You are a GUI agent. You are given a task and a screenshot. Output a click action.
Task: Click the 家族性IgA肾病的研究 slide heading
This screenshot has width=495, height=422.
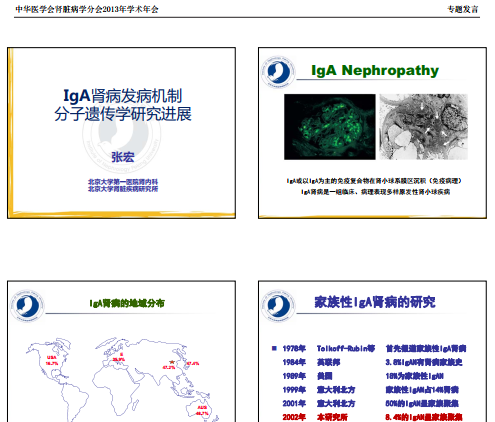375,302
